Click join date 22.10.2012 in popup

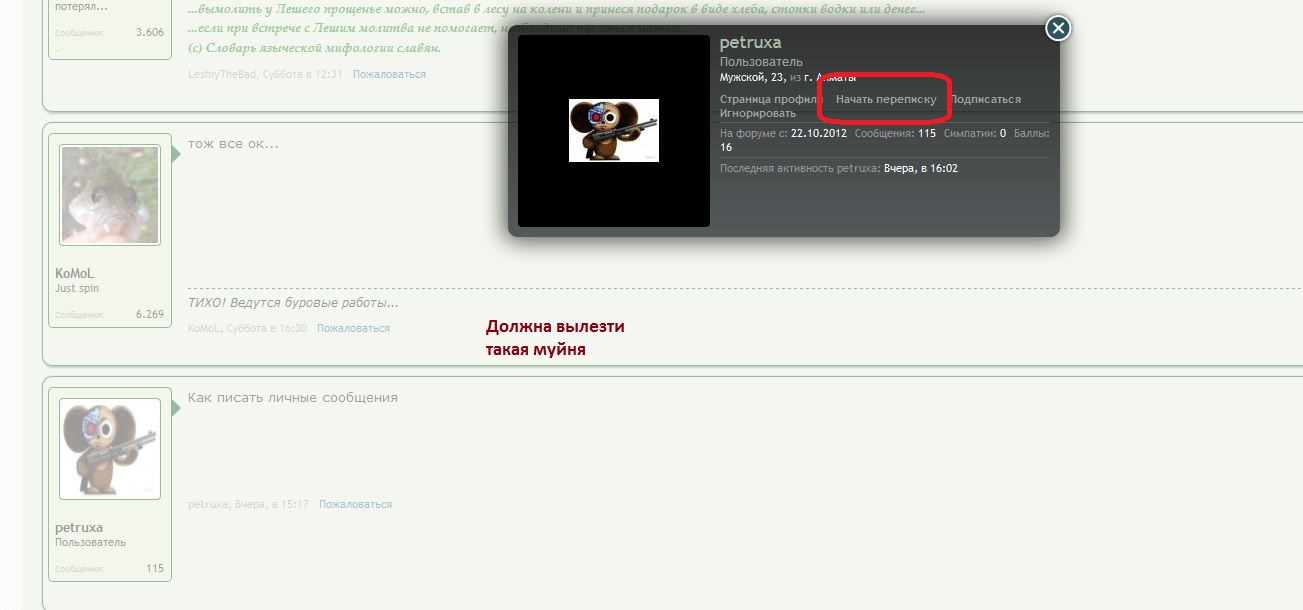[819, 133]
